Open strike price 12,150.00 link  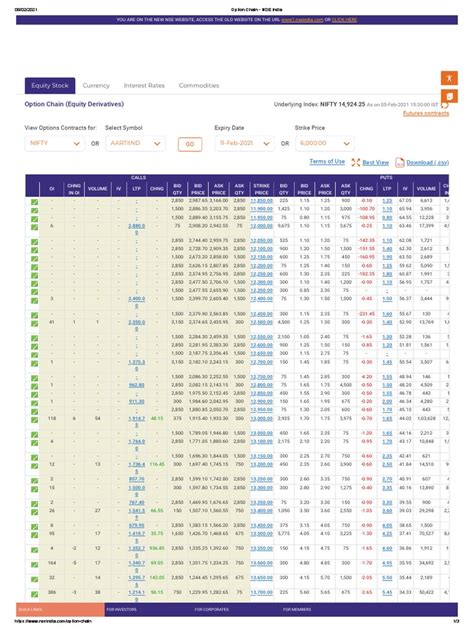262,257
